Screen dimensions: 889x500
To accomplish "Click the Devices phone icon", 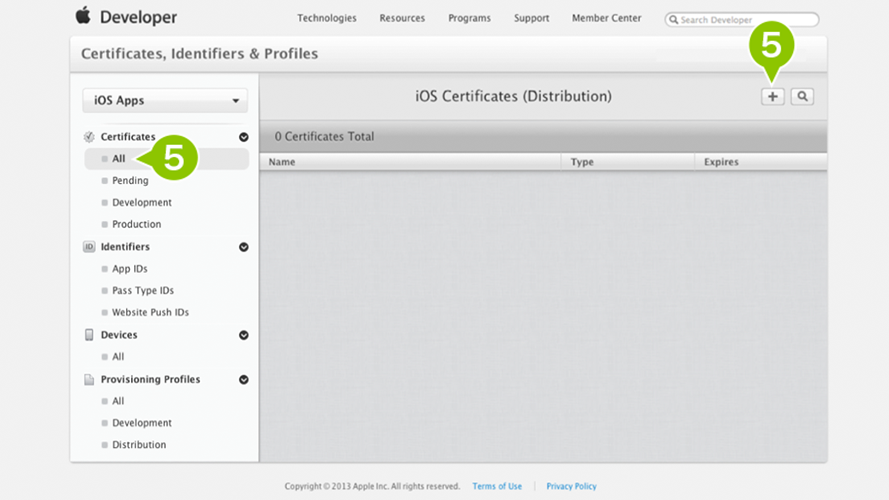I will click(x=89, y=334).
